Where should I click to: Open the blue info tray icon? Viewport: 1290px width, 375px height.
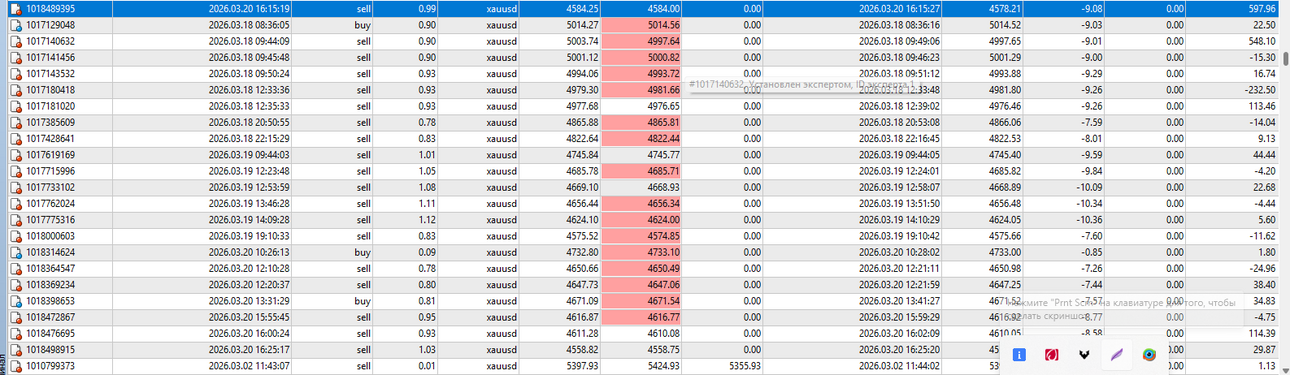[x=1019, y=354]
